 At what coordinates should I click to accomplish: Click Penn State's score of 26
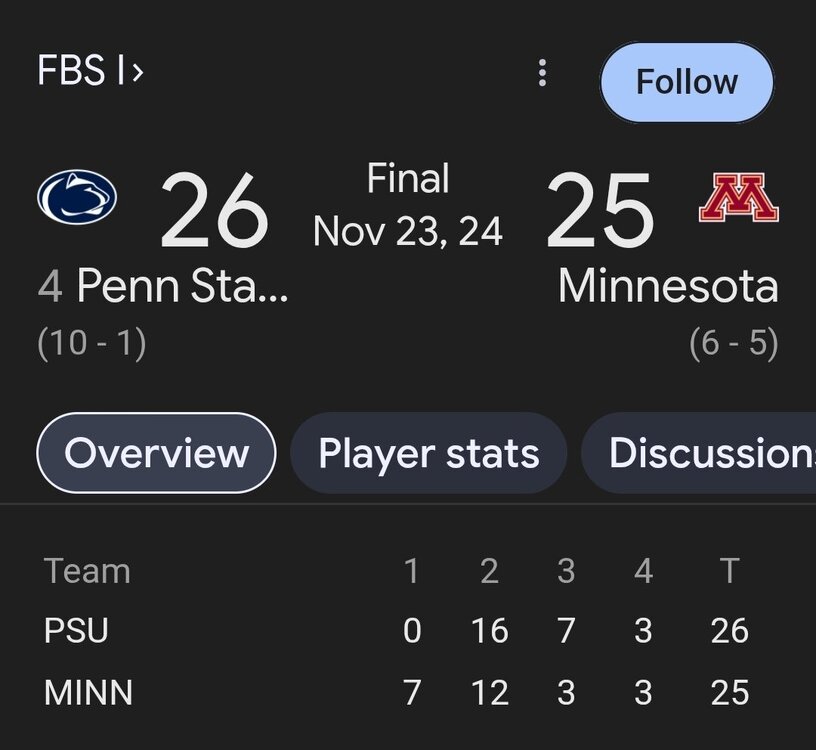[214, 212]
